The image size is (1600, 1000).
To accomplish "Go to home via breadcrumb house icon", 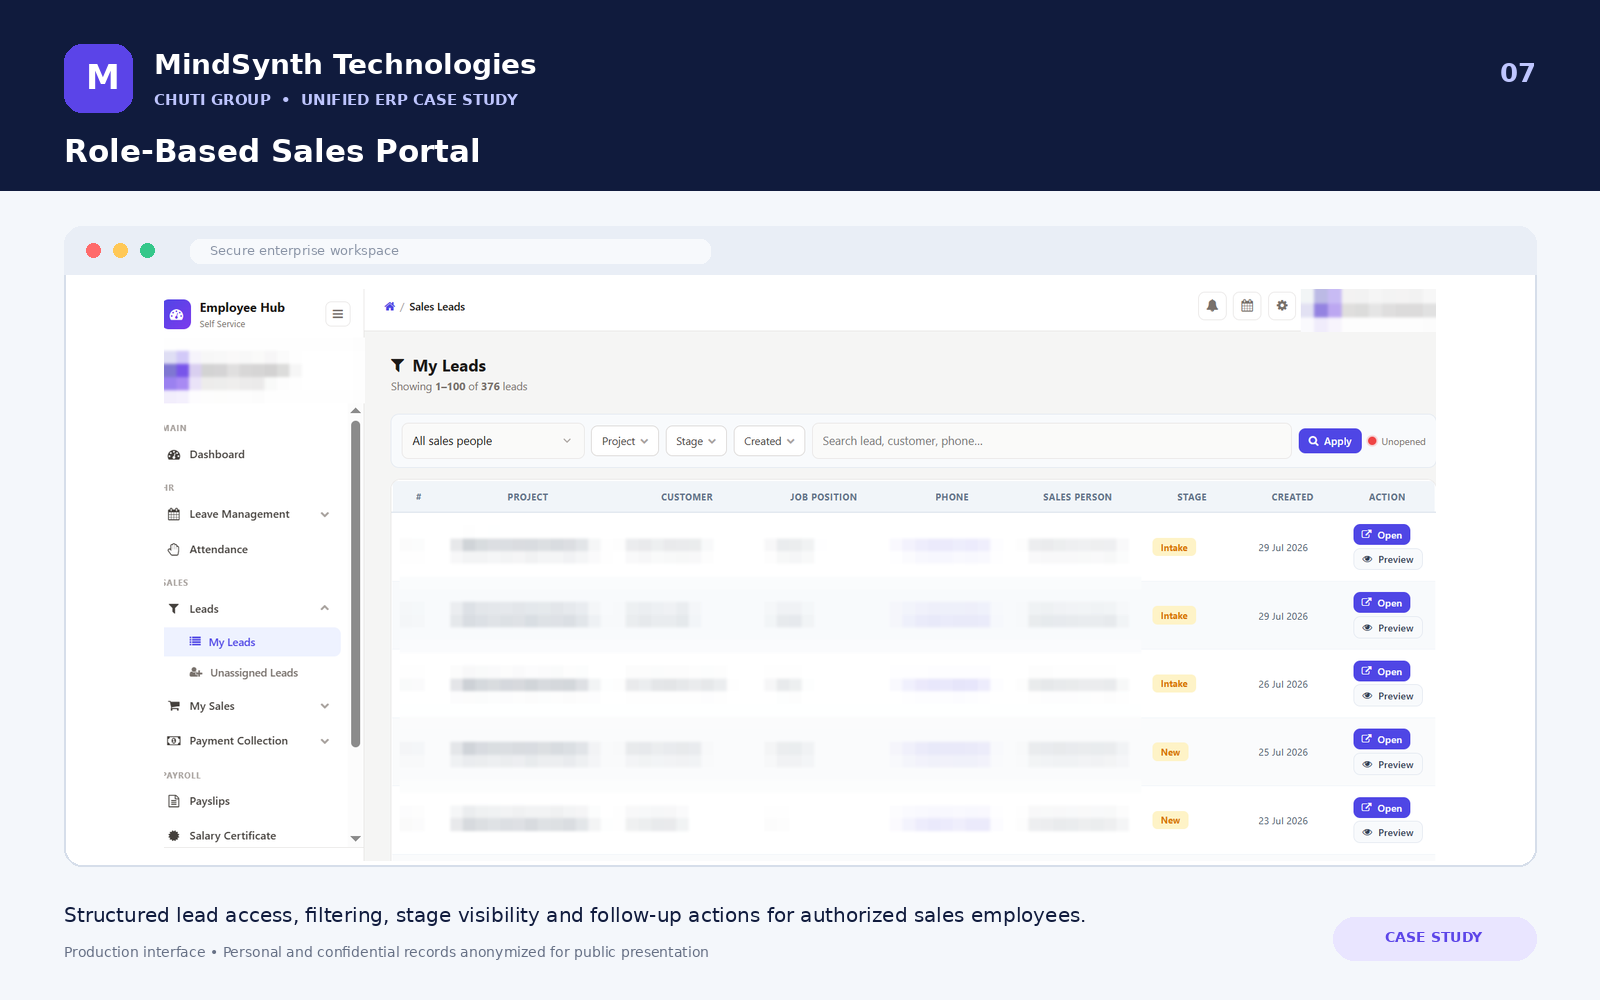I will pyautogui.click(x=390, y=307).
